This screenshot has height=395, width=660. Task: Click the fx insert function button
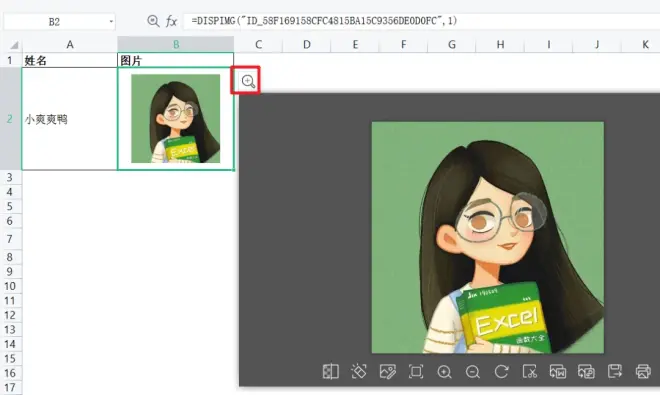171,21
